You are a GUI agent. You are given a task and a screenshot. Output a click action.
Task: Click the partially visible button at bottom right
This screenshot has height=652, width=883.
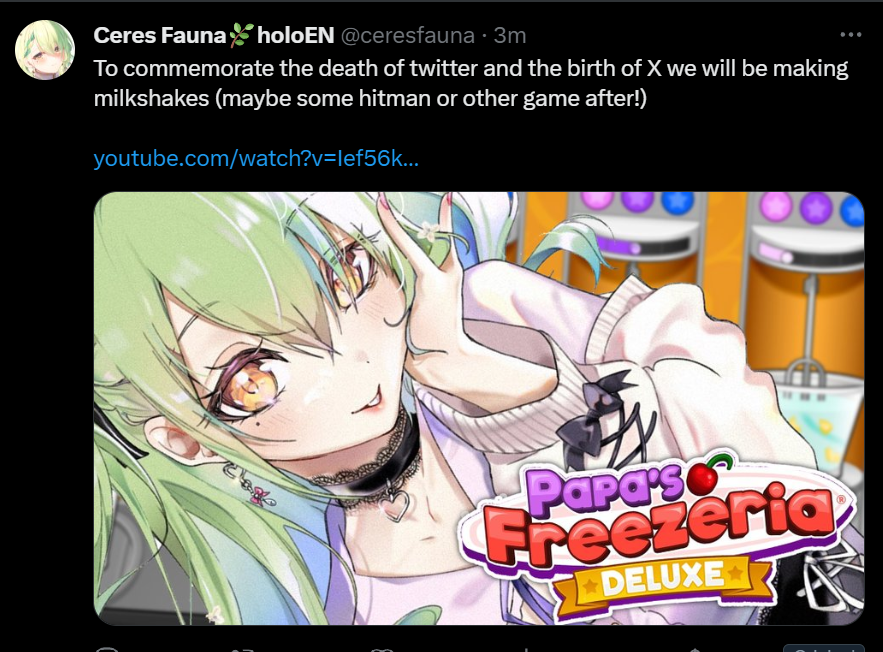[823, 648]
